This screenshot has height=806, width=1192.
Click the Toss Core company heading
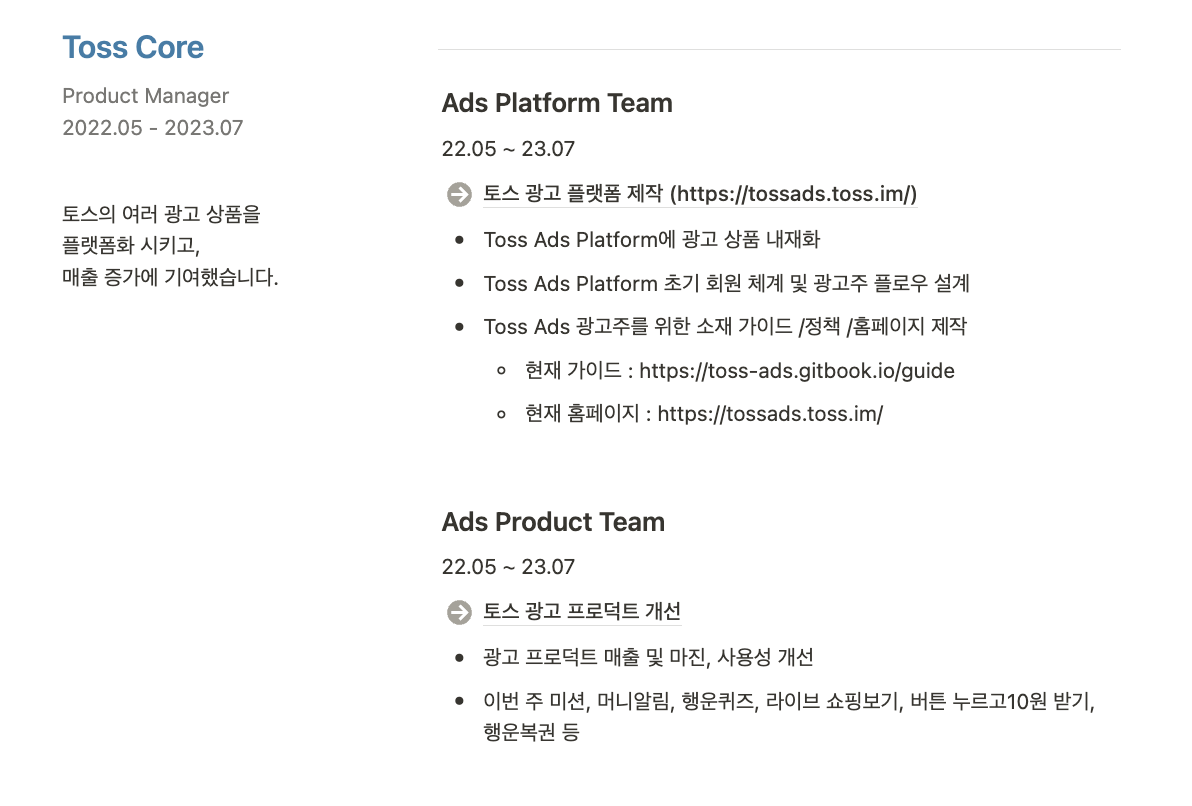coord(133,47)
